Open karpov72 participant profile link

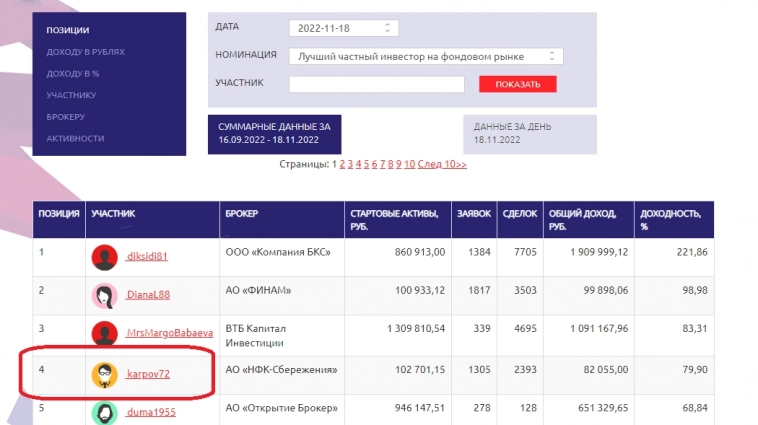point(148,374)
